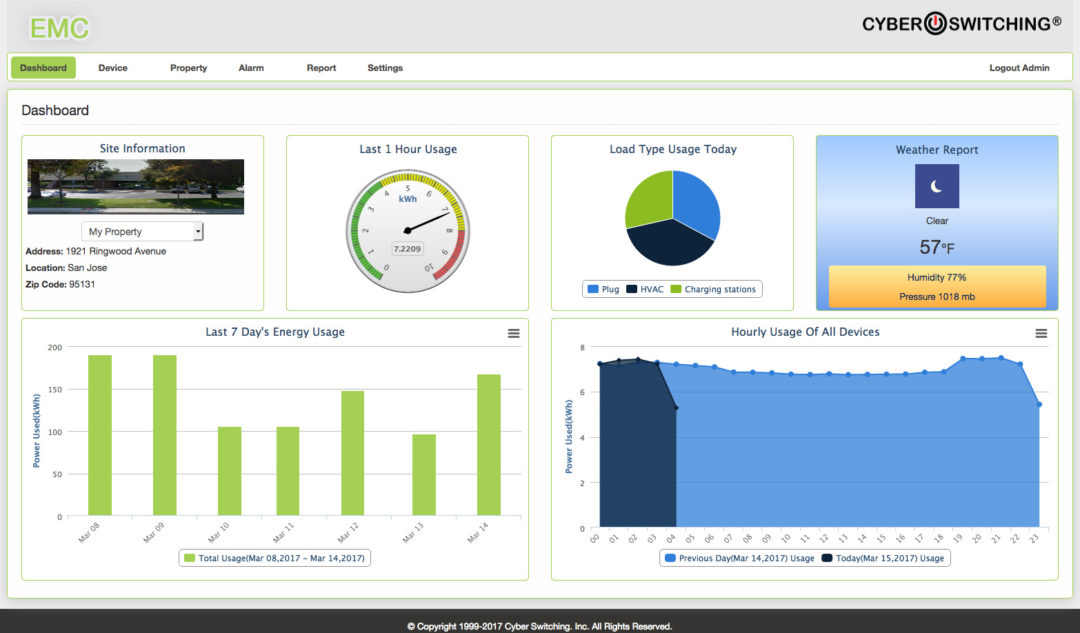Click the Last 1 Hour Usage title
This screenshot has height=633, width=1080.
(x=408, y=149)
